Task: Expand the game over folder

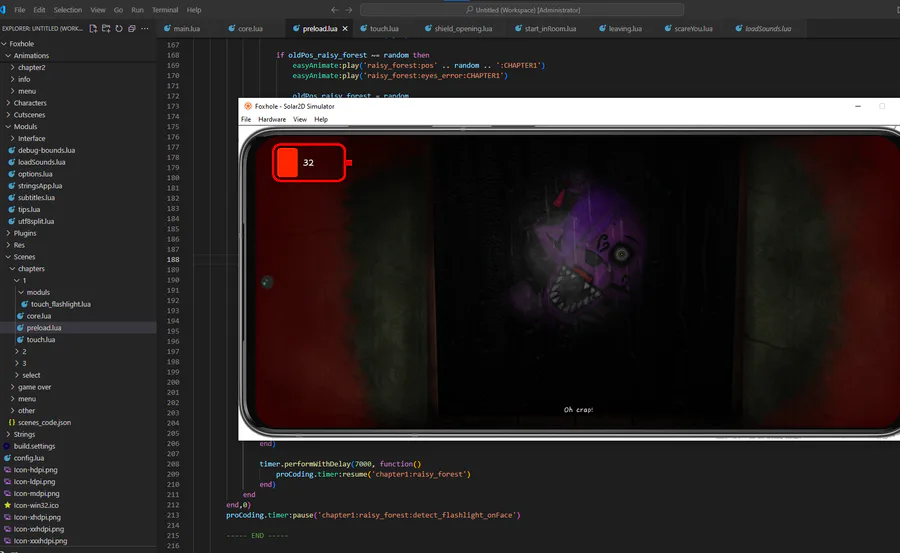Action: (x=34, y=387)
